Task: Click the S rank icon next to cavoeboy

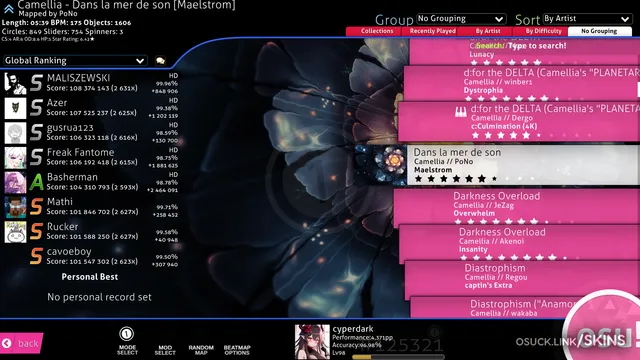Action: [x=36, y=257]
